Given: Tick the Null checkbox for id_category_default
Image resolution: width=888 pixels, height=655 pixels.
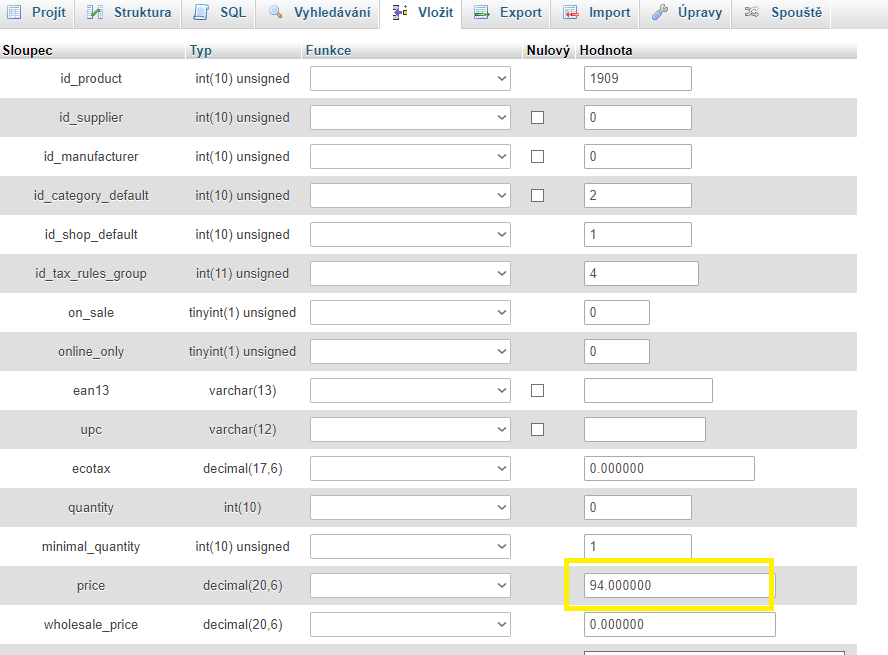Looking at the screenshot, I should (537, 195).
